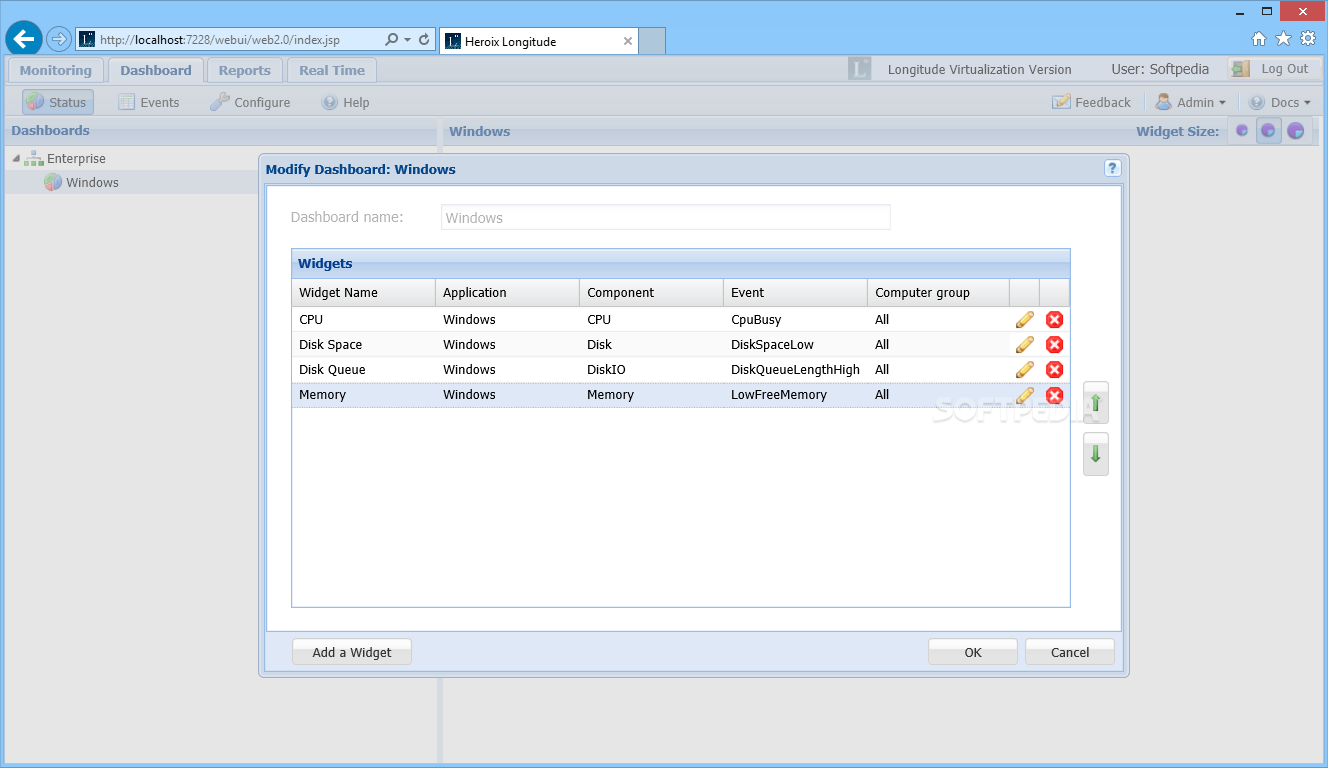Move selected widget up with green arrow
1328x768 pixels.
click(x=1096, y=403)
